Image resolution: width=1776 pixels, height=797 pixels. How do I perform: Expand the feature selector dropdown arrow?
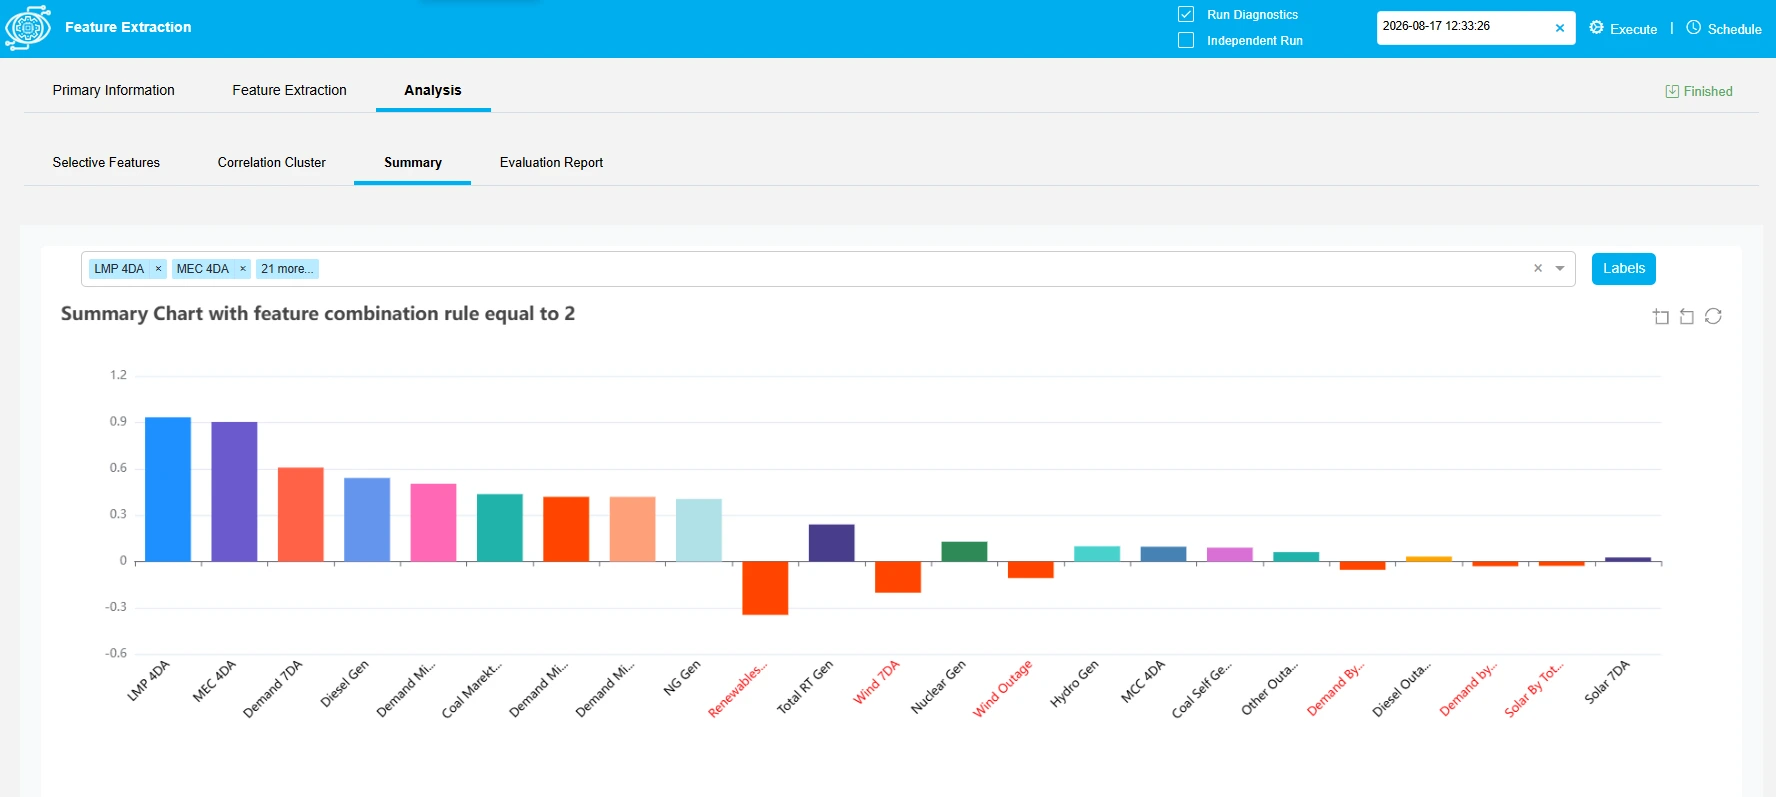[1560, 268]
